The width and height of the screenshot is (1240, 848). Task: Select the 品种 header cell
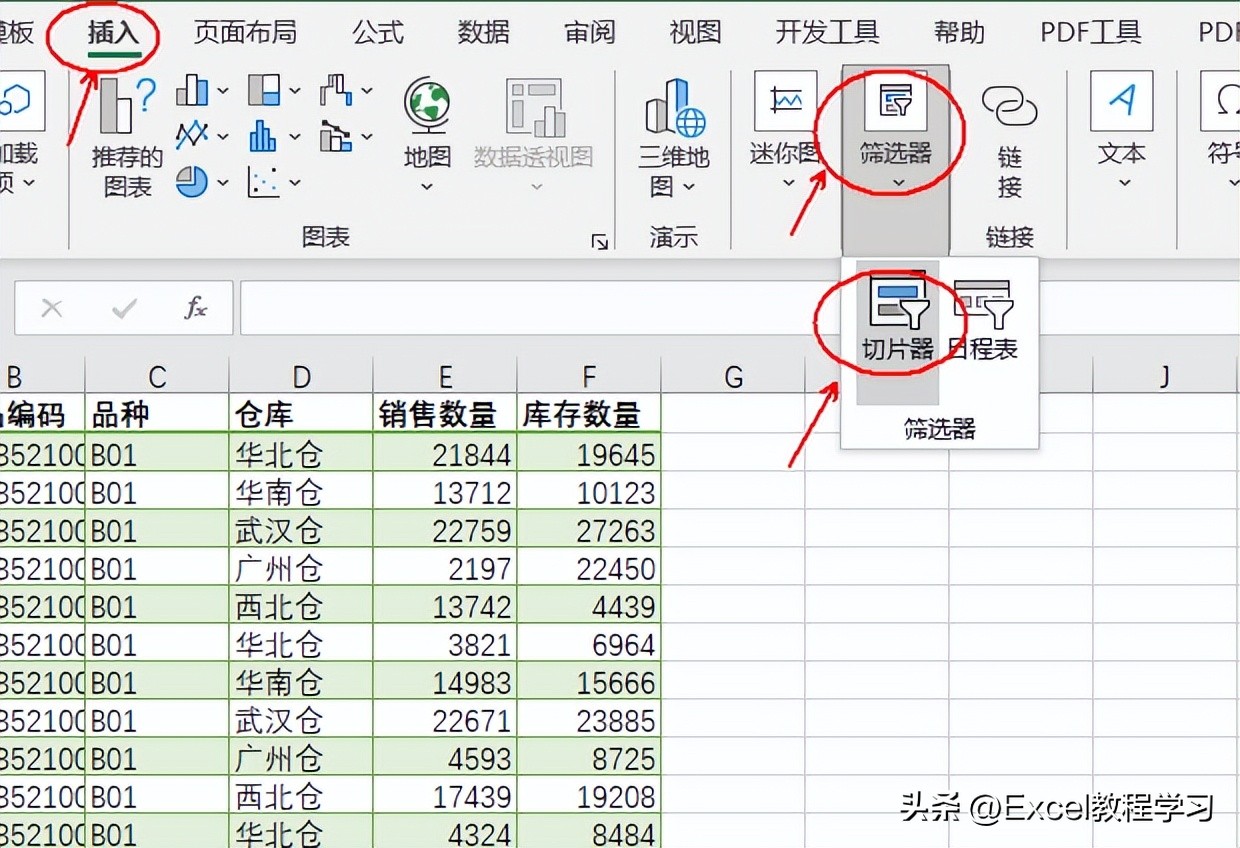pos(157,414)
